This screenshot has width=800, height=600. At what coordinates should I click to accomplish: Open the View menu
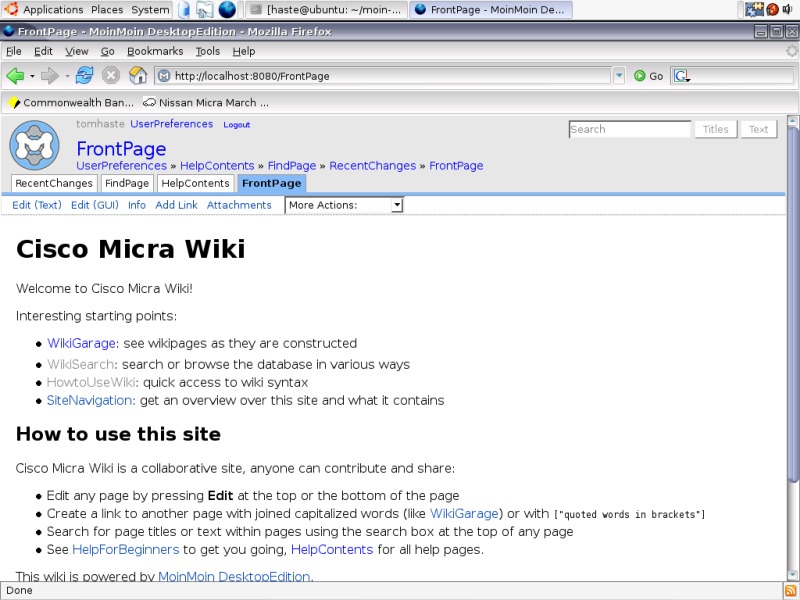(x=77, y=51)
